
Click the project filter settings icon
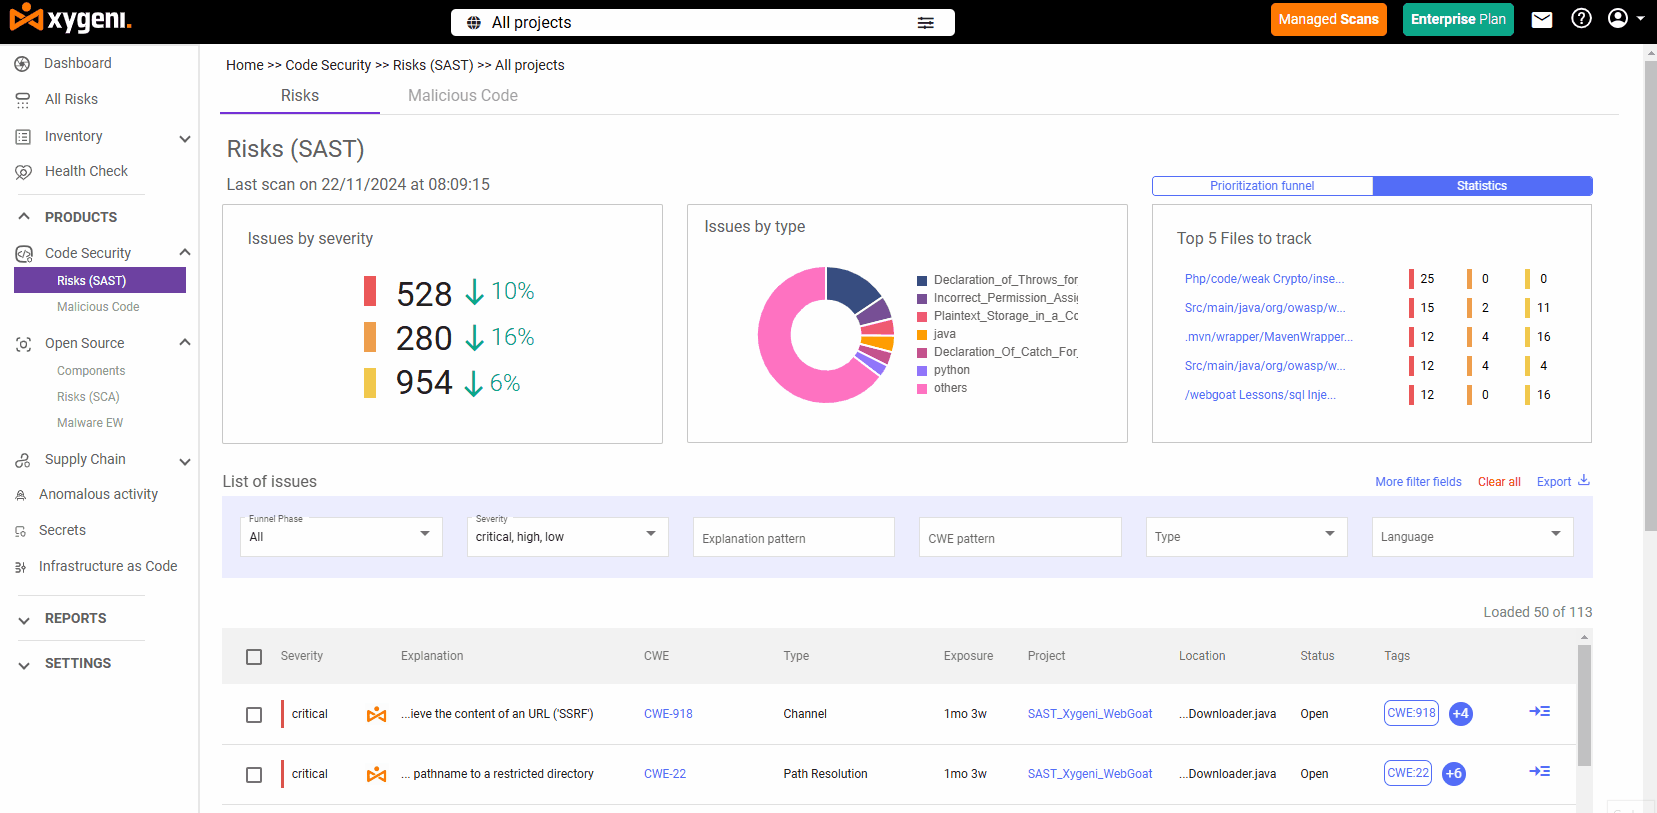pos(926,22)
